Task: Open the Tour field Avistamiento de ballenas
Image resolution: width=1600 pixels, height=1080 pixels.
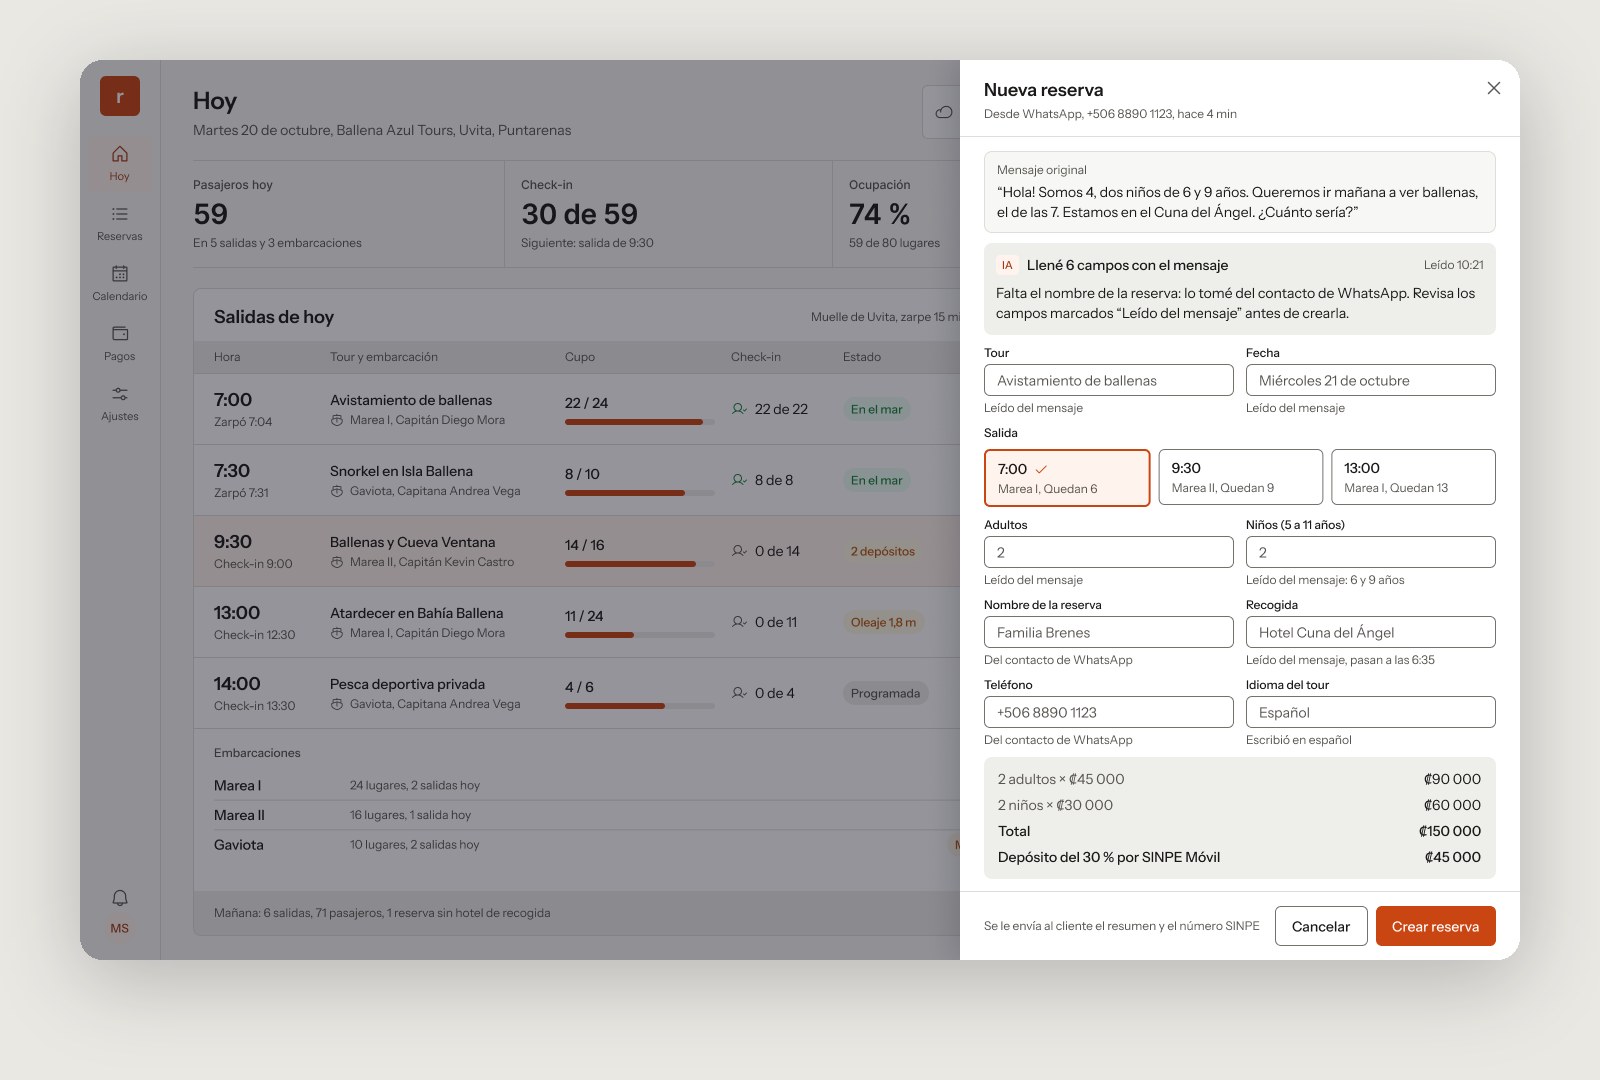Action: 1108,380
